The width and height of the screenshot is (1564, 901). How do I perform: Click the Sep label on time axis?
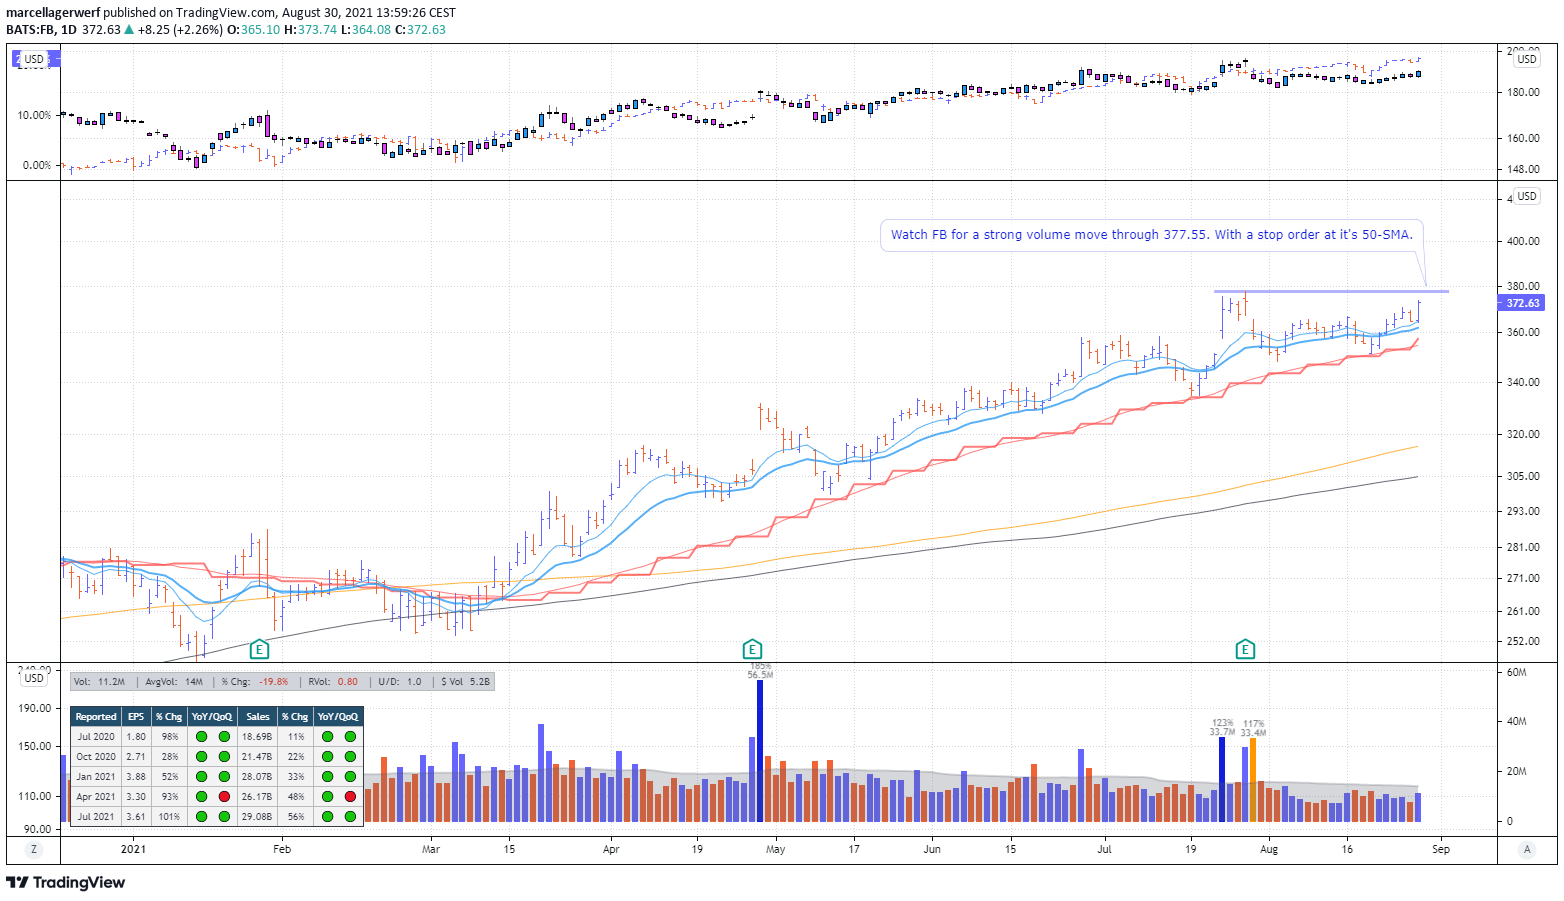coord(1440,849)
